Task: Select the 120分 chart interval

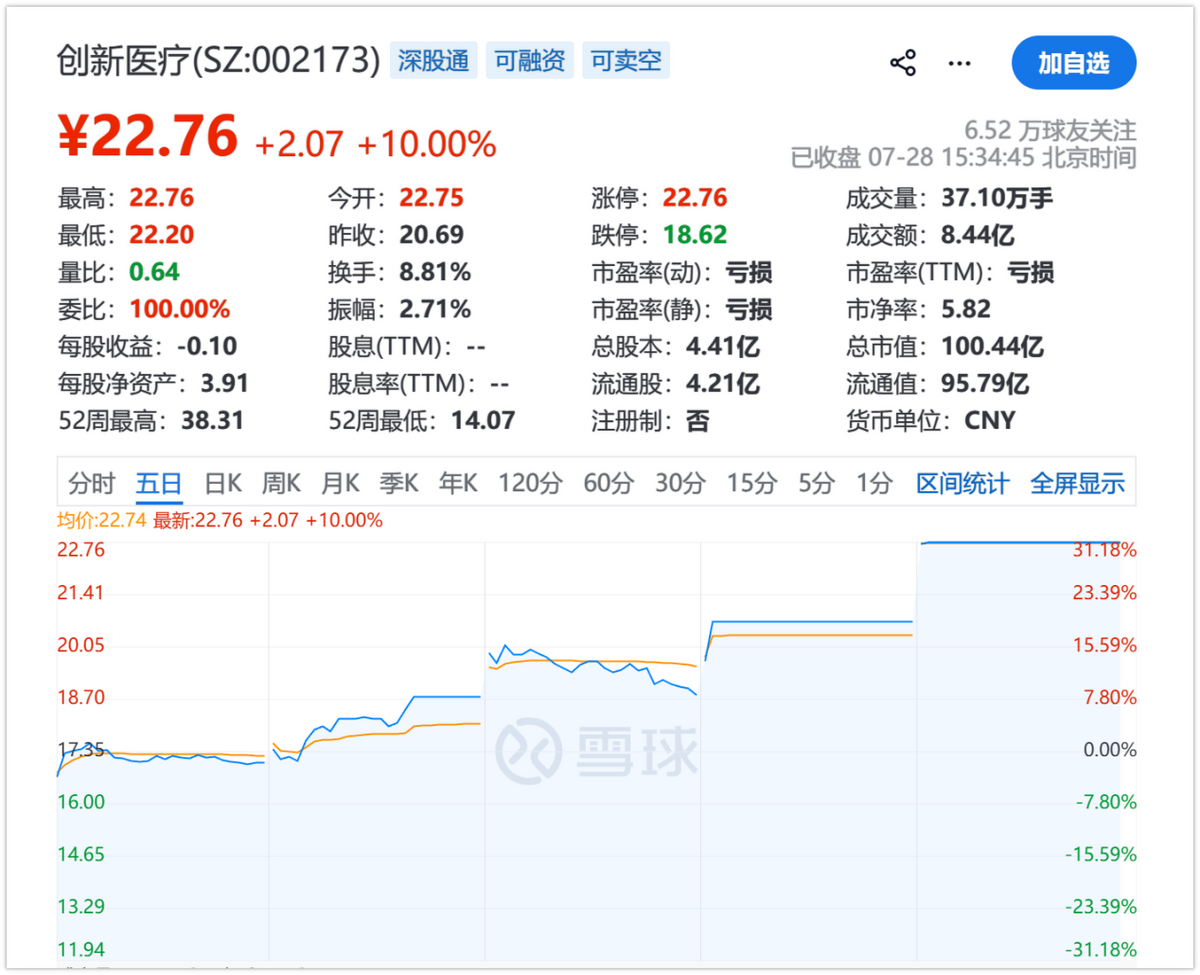Action: point(530,484)
